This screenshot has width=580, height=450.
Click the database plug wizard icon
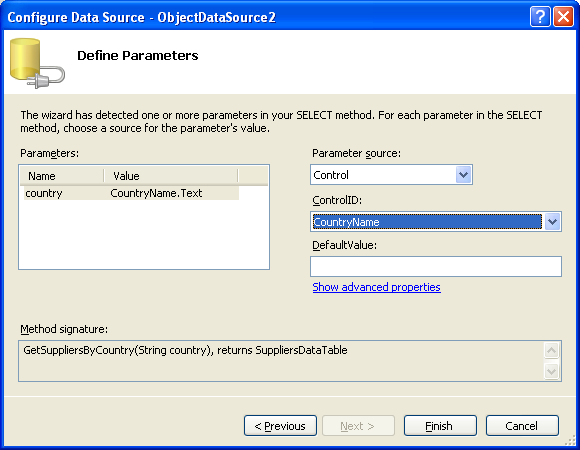(x=37, y=63)
